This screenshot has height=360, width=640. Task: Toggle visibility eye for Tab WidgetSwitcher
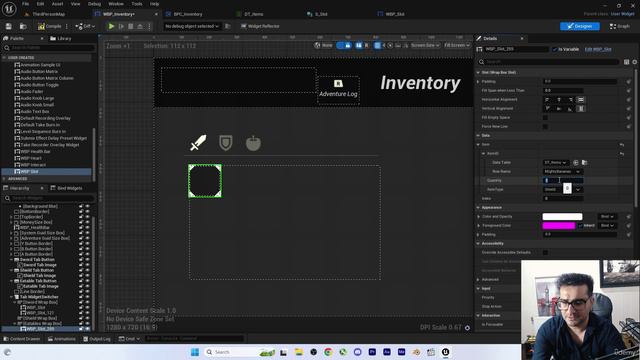[x=87, y=297]
